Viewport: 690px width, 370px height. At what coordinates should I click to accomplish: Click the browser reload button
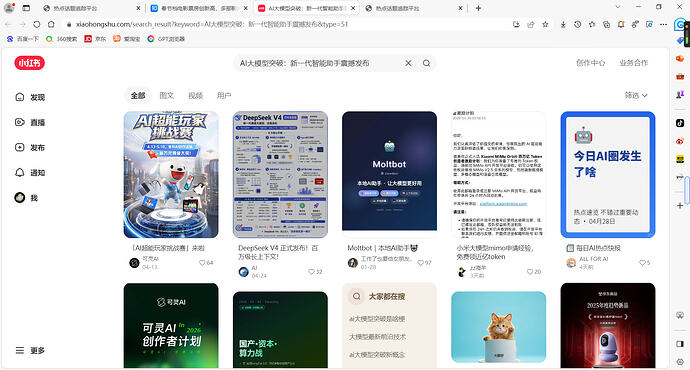click(x=37, y=25)
